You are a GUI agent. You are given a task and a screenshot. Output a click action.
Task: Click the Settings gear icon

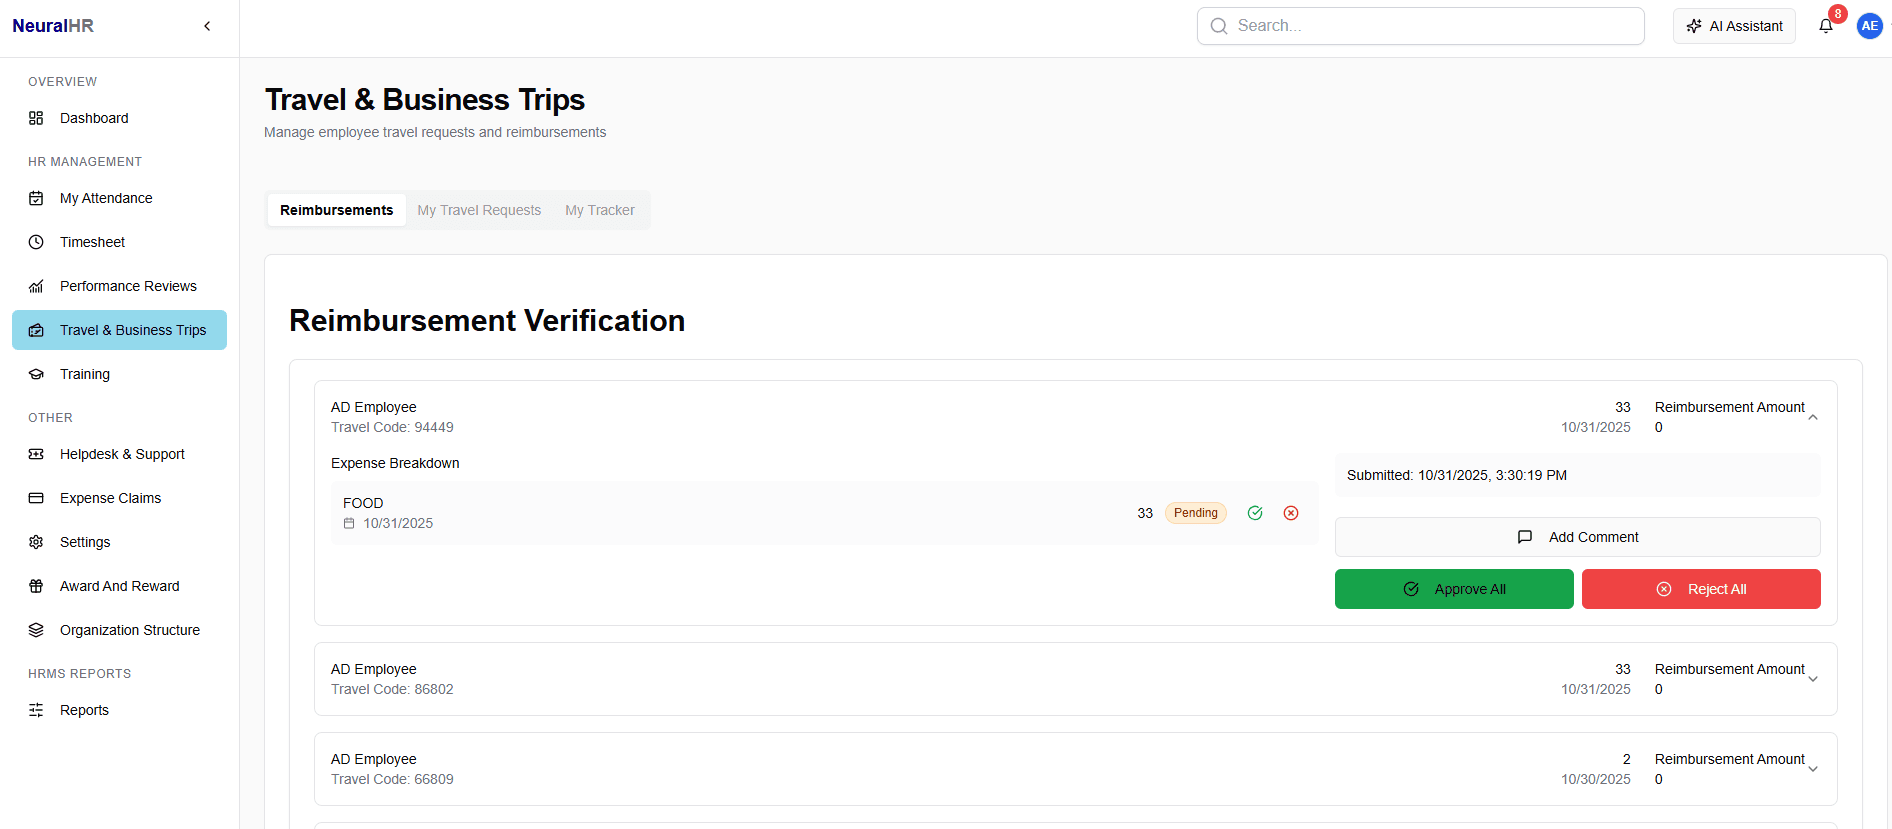(x=36, y=542)
